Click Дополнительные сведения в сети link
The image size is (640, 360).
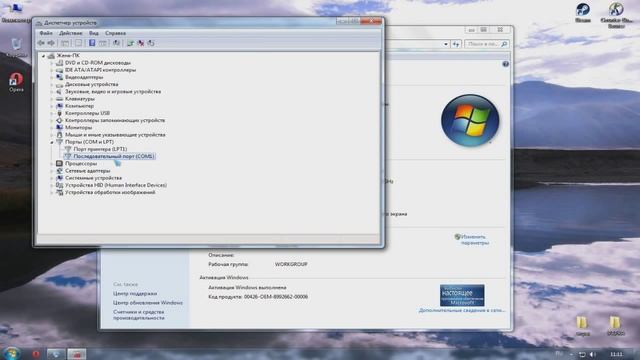coord(462,310)
